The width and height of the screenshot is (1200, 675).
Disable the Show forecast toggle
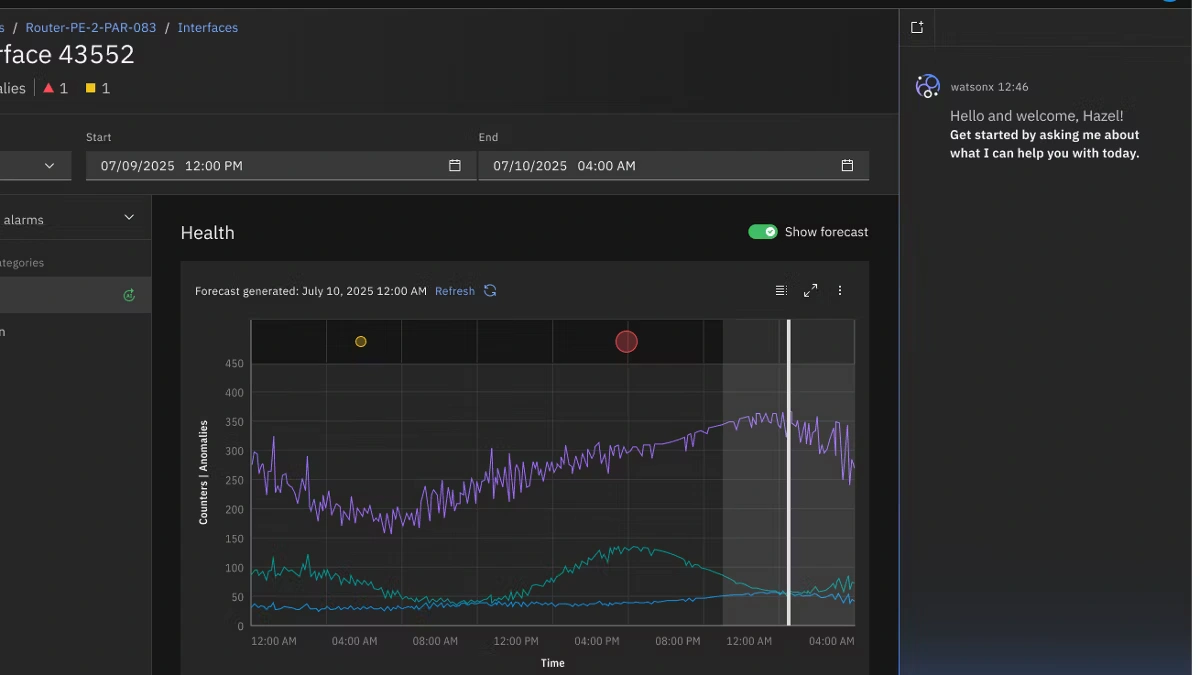point(763,231)
